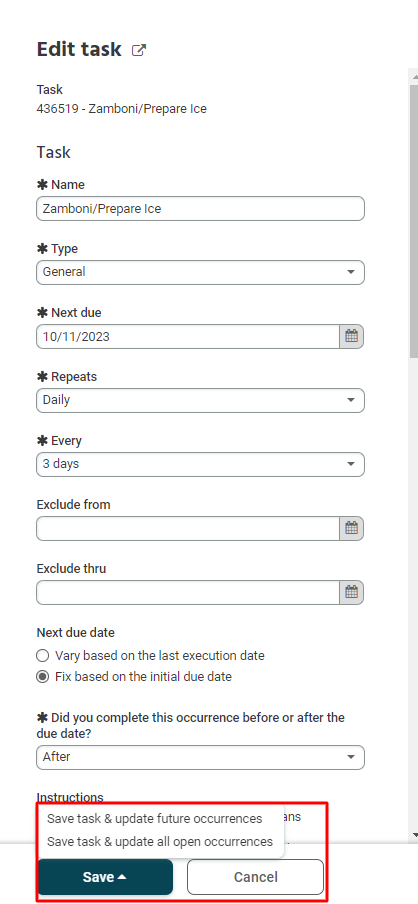418x904 pixels.
Task: Open the before or after due date dropdown
Action: pos(200,757)
